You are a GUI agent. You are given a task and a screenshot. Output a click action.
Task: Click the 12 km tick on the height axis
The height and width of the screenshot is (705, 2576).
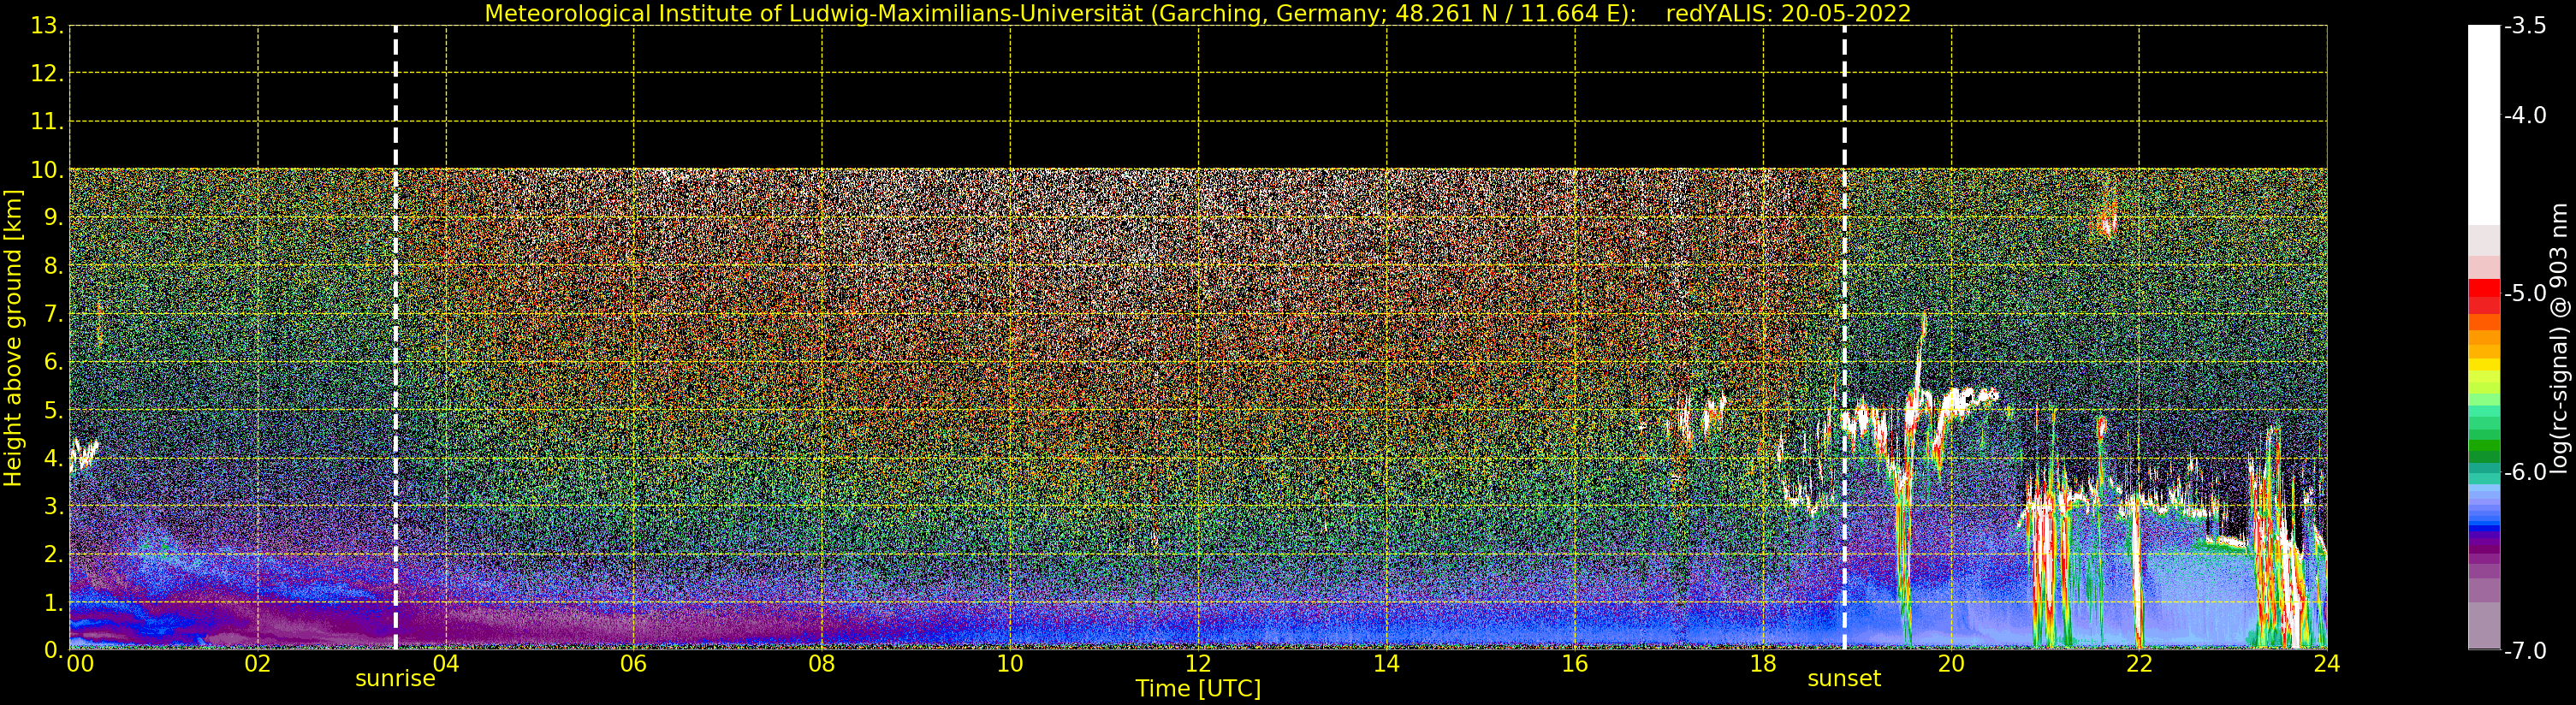pos(46,74)
